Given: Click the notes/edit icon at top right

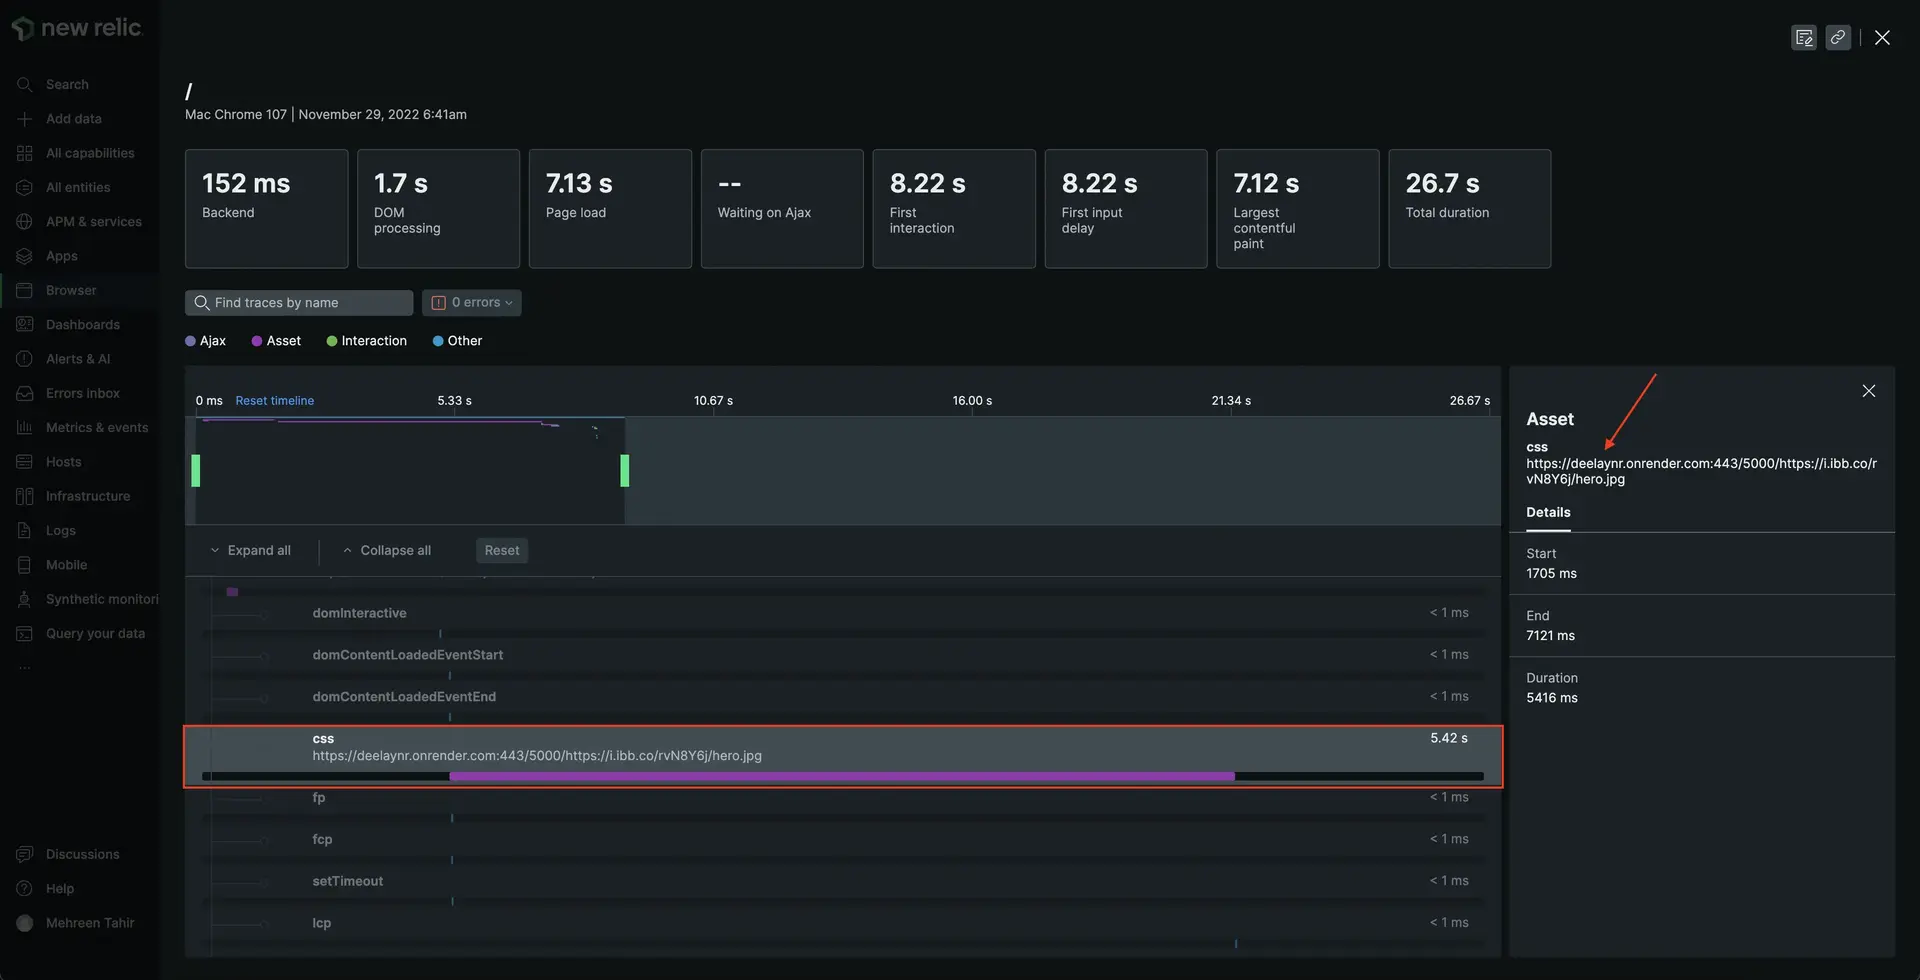Looking at the screenshot, I should click(x=1804, y=37).
